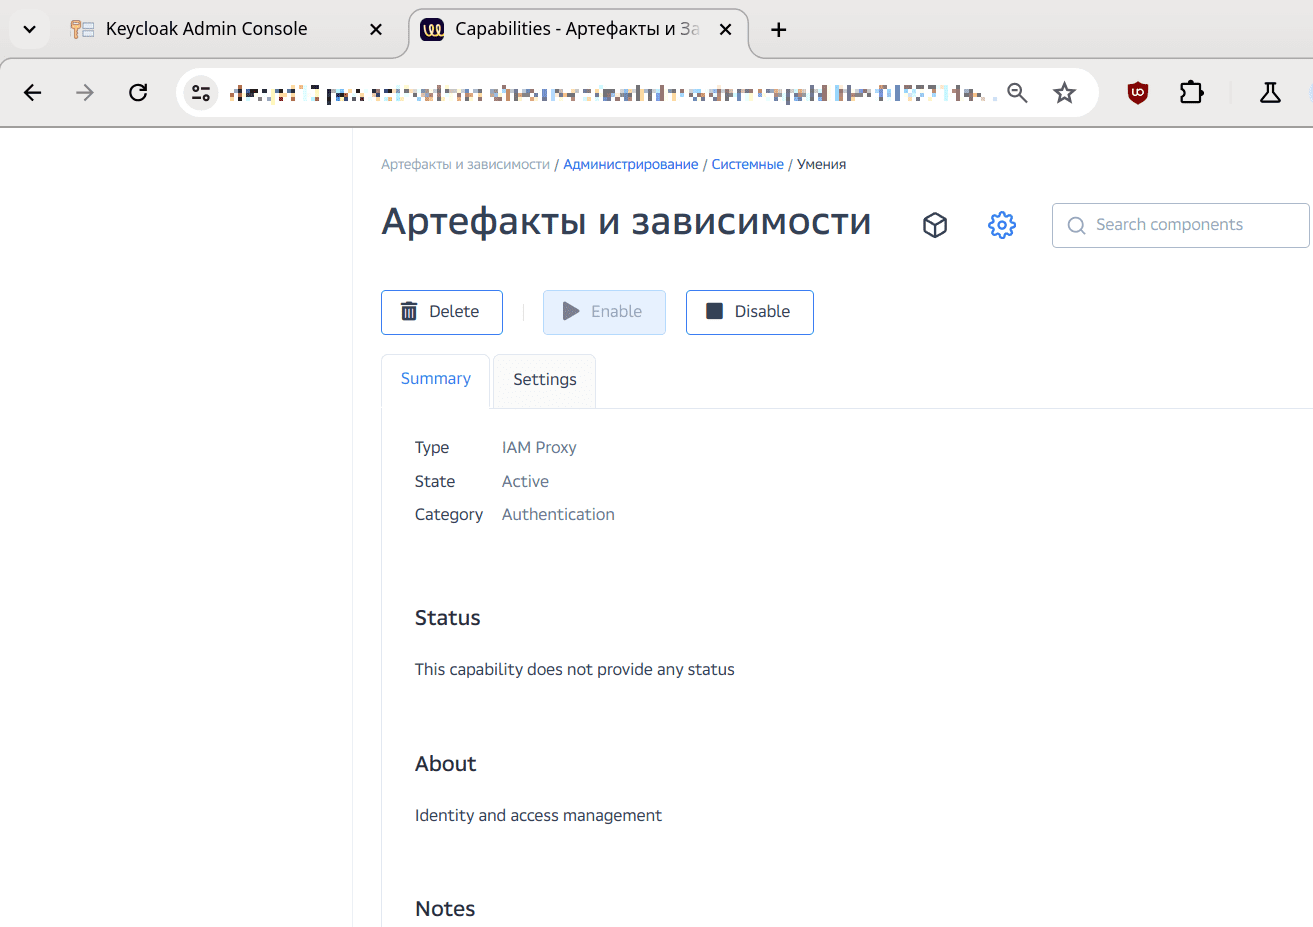The image size is (1313, 927).
Task: Go back to the previous page
Action: coord(33,93)
